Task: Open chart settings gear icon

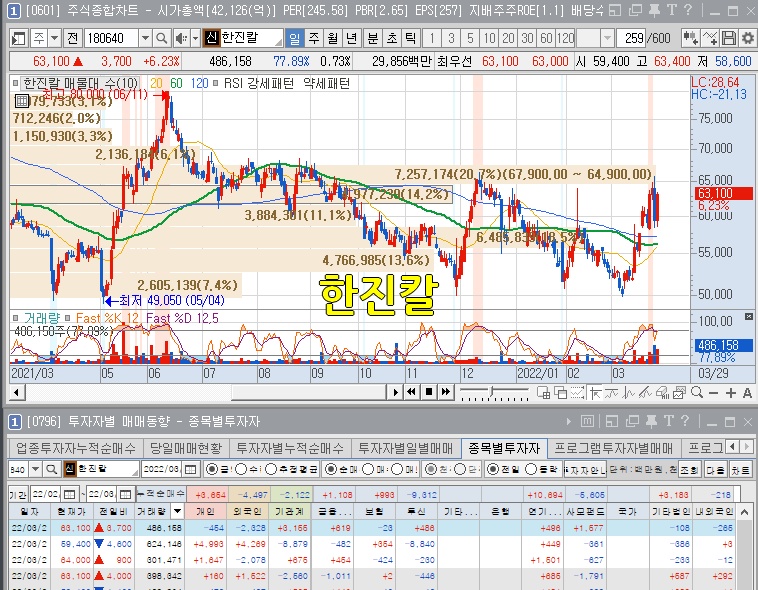Action: [747, 38]
